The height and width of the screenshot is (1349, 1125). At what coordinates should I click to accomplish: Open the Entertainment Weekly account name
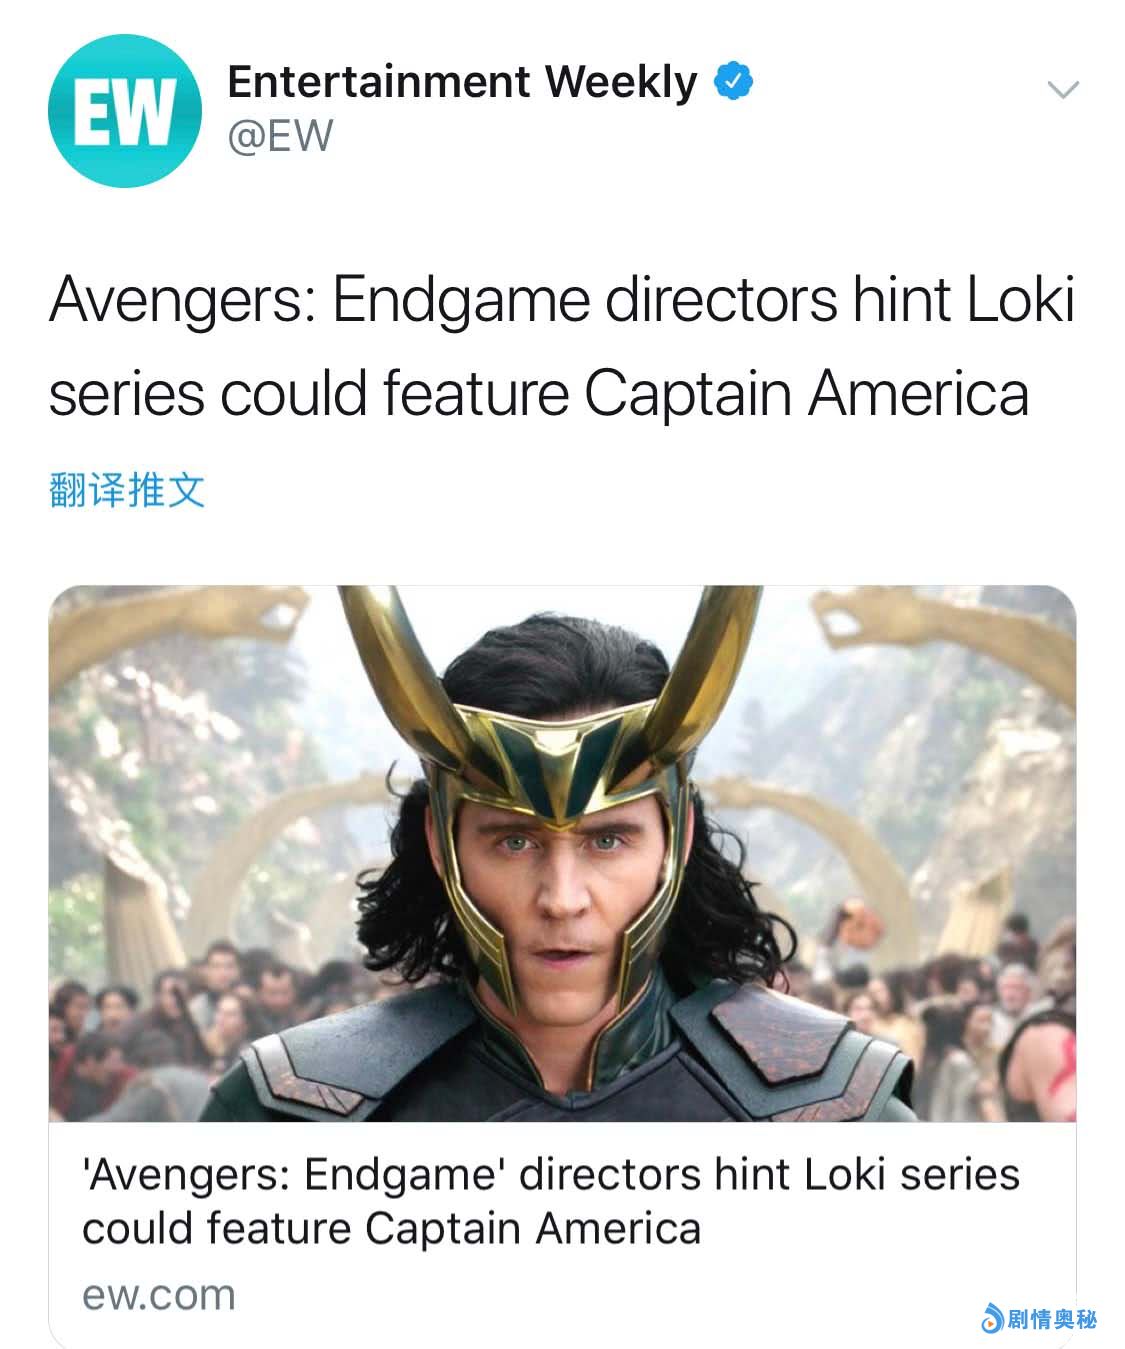pyautogui.click(x=462, y=82)
